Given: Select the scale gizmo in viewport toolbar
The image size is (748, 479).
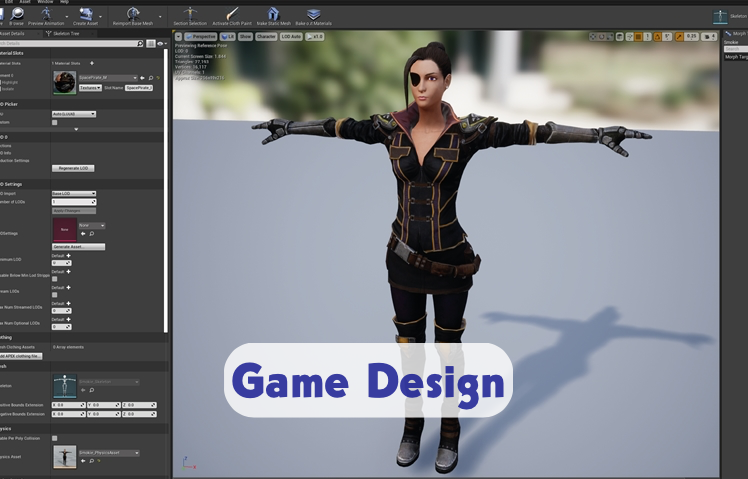Looking at the screenshot, I should click(x=610, y=36).
